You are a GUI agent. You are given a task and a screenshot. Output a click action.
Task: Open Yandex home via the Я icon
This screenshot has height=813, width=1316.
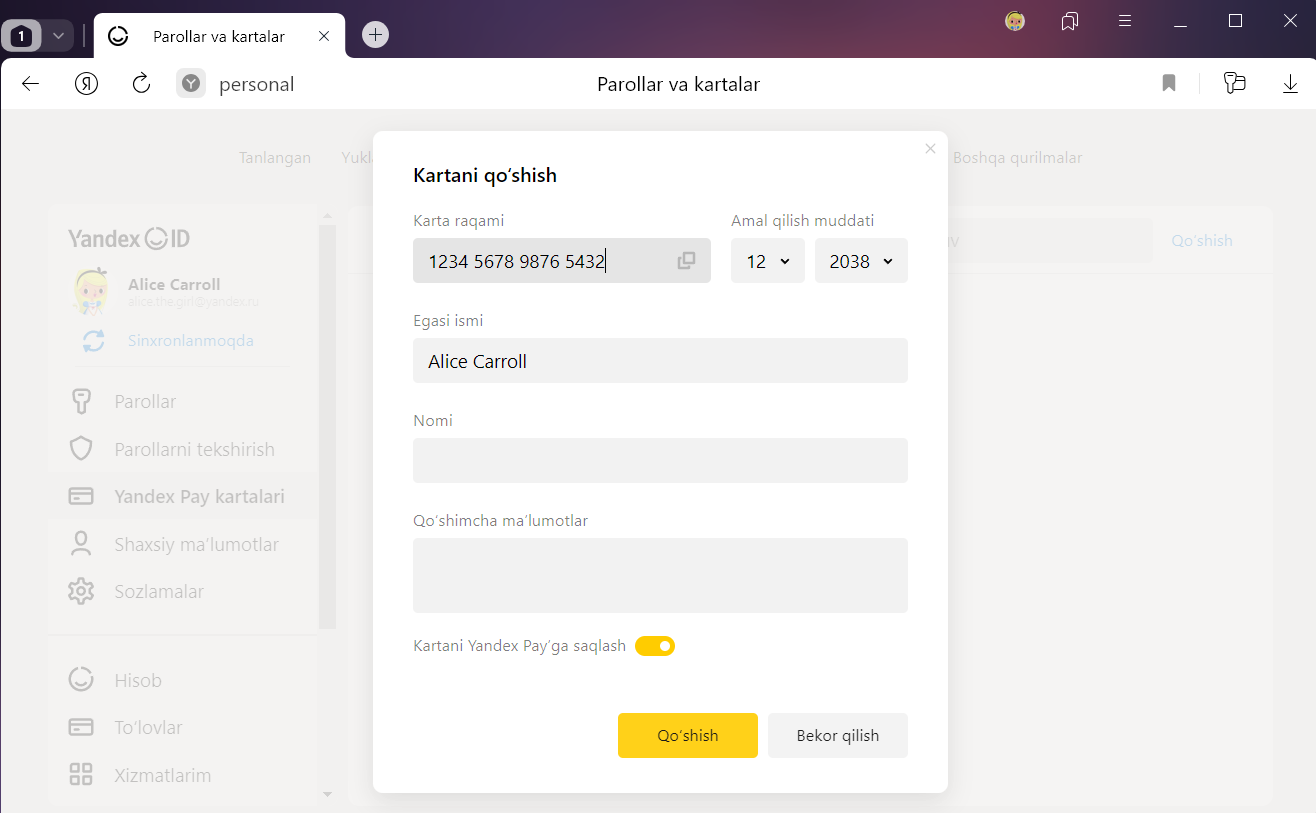click(86, 84)
